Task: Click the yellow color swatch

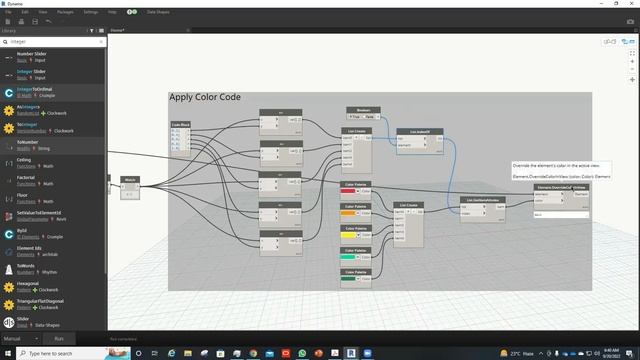Action: (348, 235)
